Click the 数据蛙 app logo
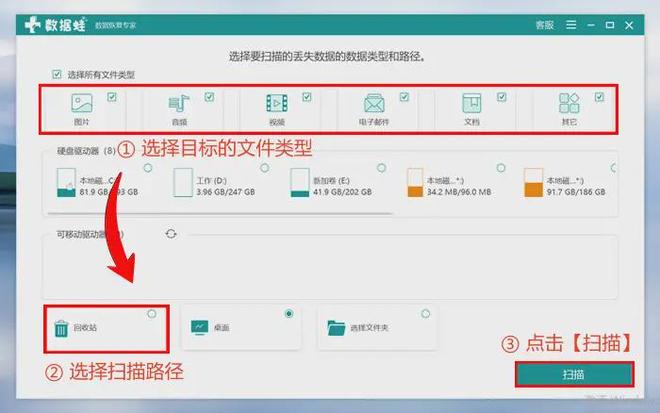Viewport: 660px width, 413px height. point(56,25)
